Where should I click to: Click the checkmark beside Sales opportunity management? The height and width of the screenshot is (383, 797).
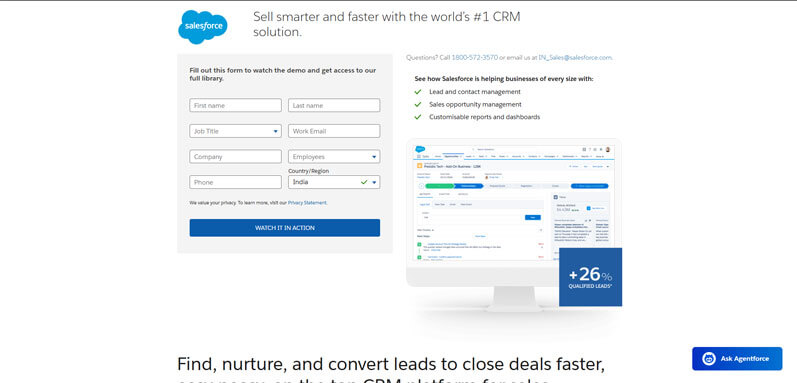point(418,104)
